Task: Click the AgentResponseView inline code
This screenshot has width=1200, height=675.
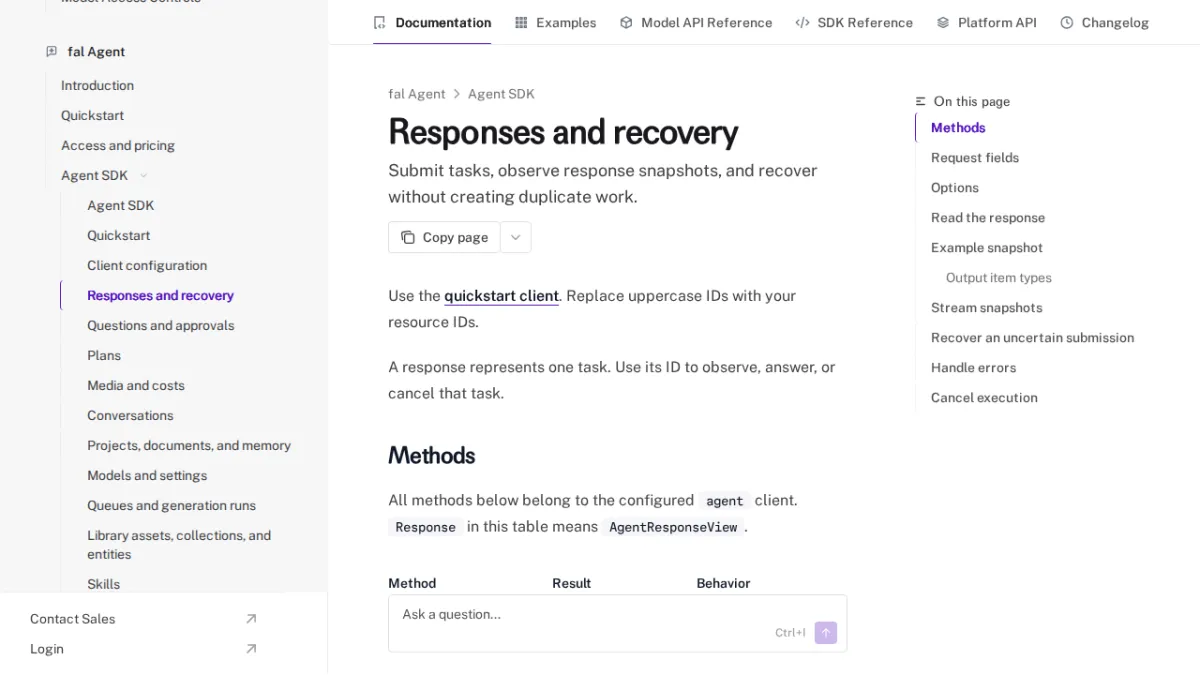Action: [673, 527]
